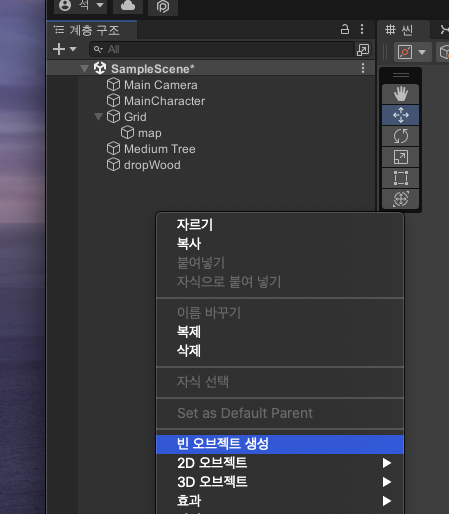Open SampleScene options kebab menu
The height and width of the screenshot is (514, 449).
[363, 68]
